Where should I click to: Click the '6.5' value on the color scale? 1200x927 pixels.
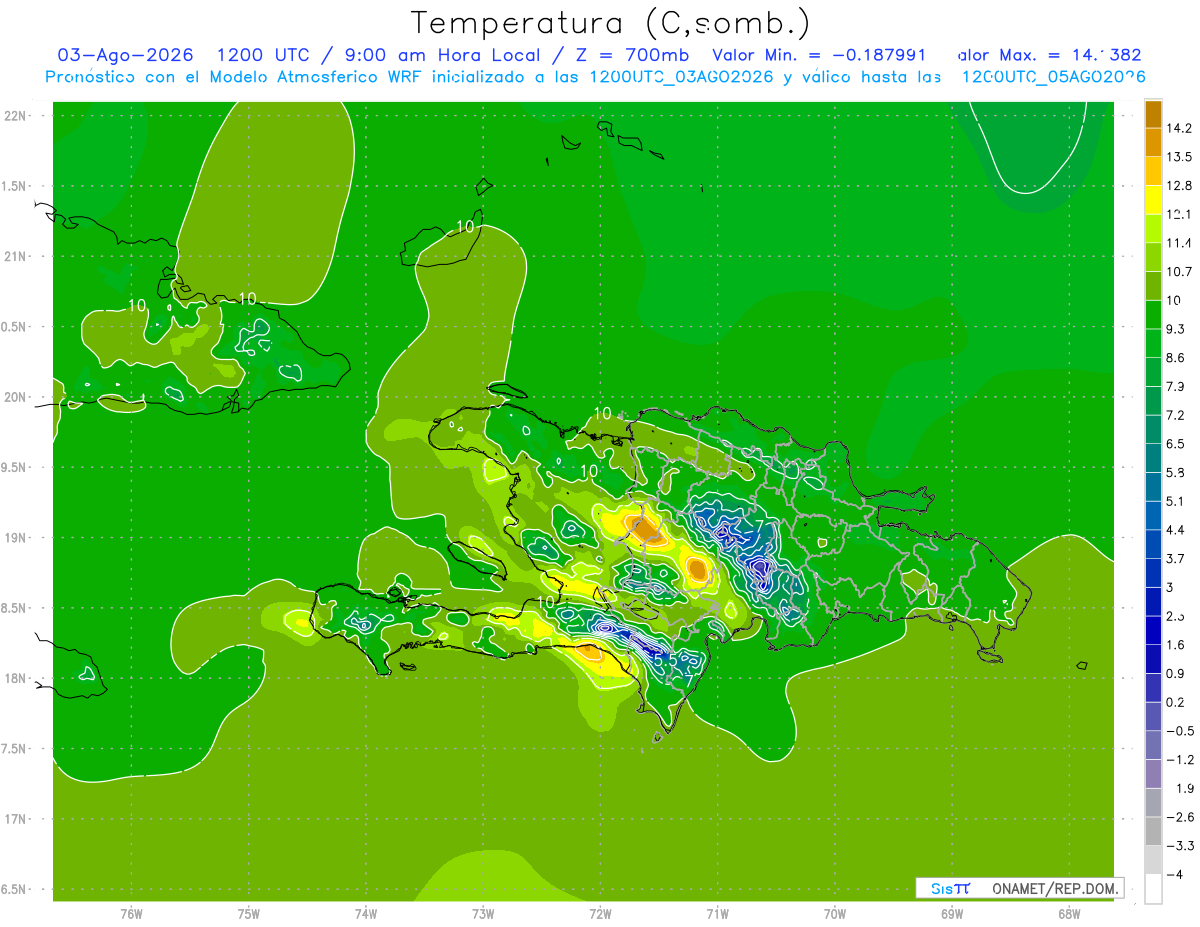click(x=1176, y=444)
